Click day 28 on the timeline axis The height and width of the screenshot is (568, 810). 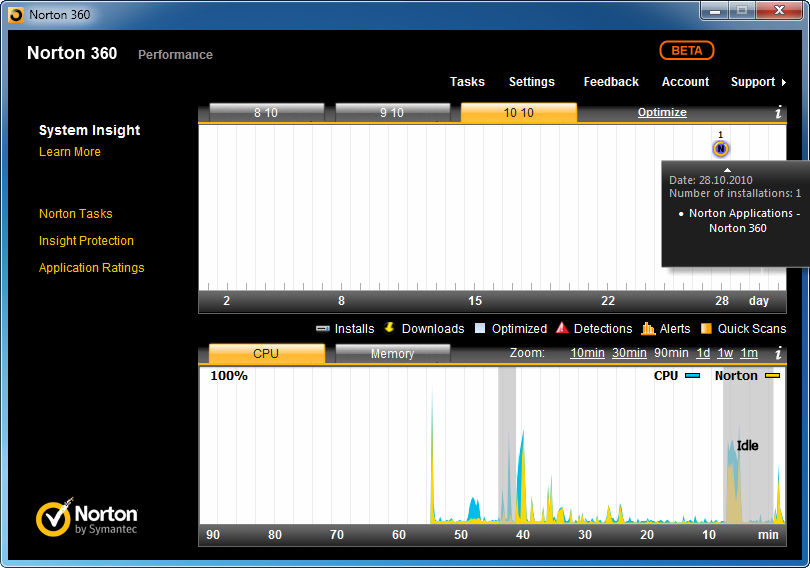click(722, 301)
